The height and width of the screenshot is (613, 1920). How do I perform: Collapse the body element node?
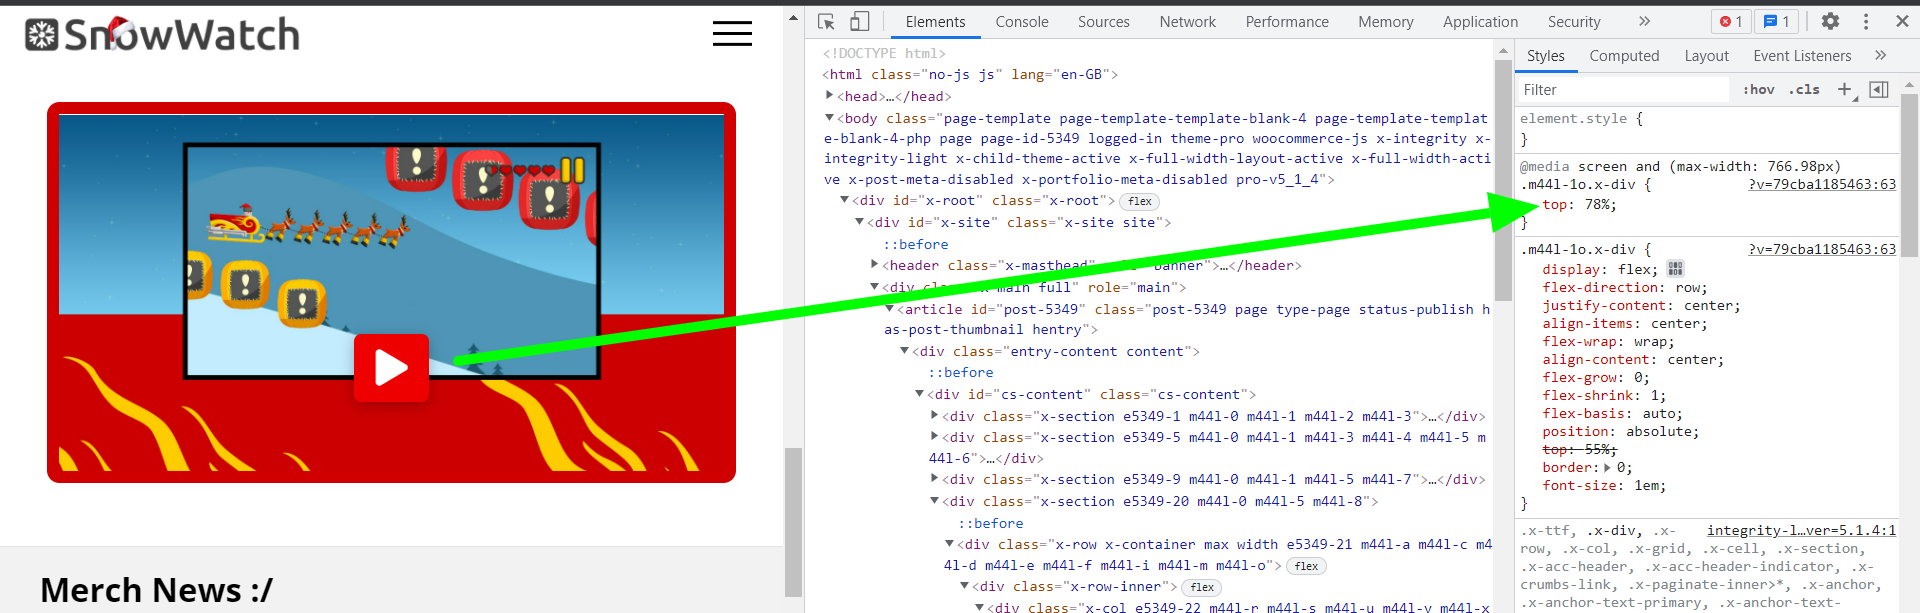[x=829, y=118]
